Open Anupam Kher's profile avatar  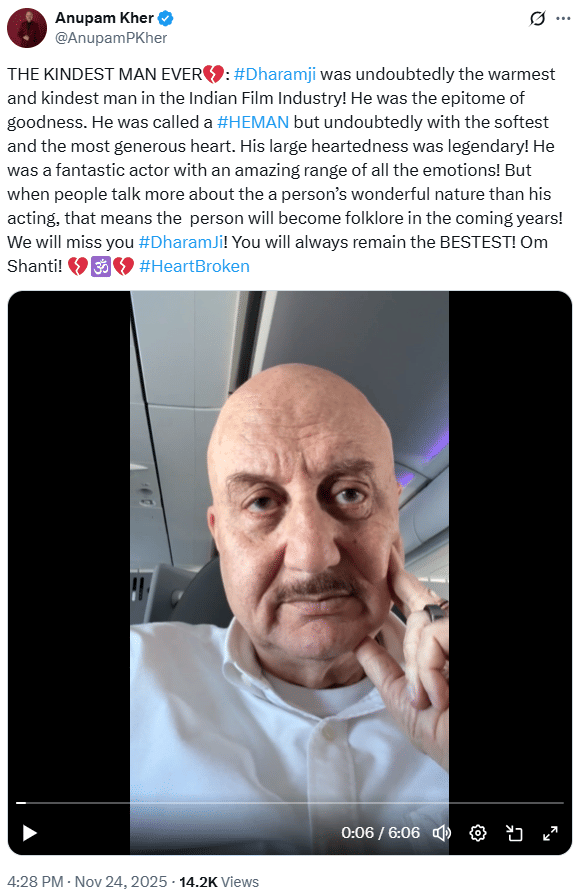(27, 28)
